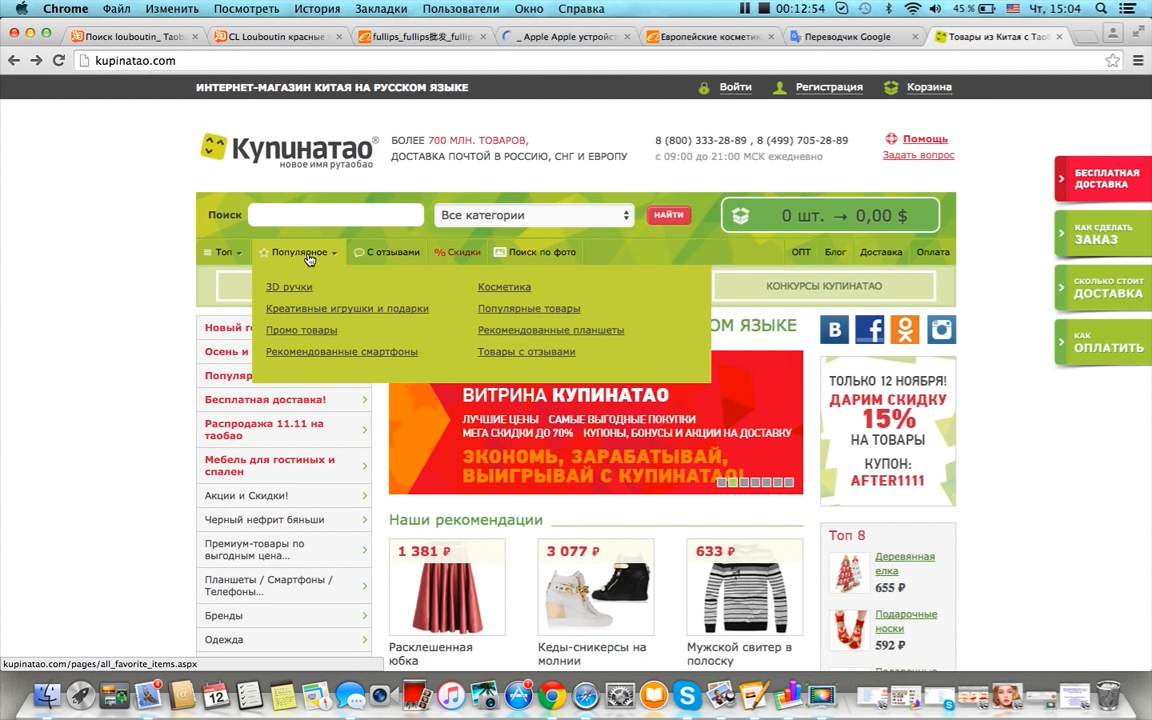Click the Chrome icon in dock

coord(552,695)
